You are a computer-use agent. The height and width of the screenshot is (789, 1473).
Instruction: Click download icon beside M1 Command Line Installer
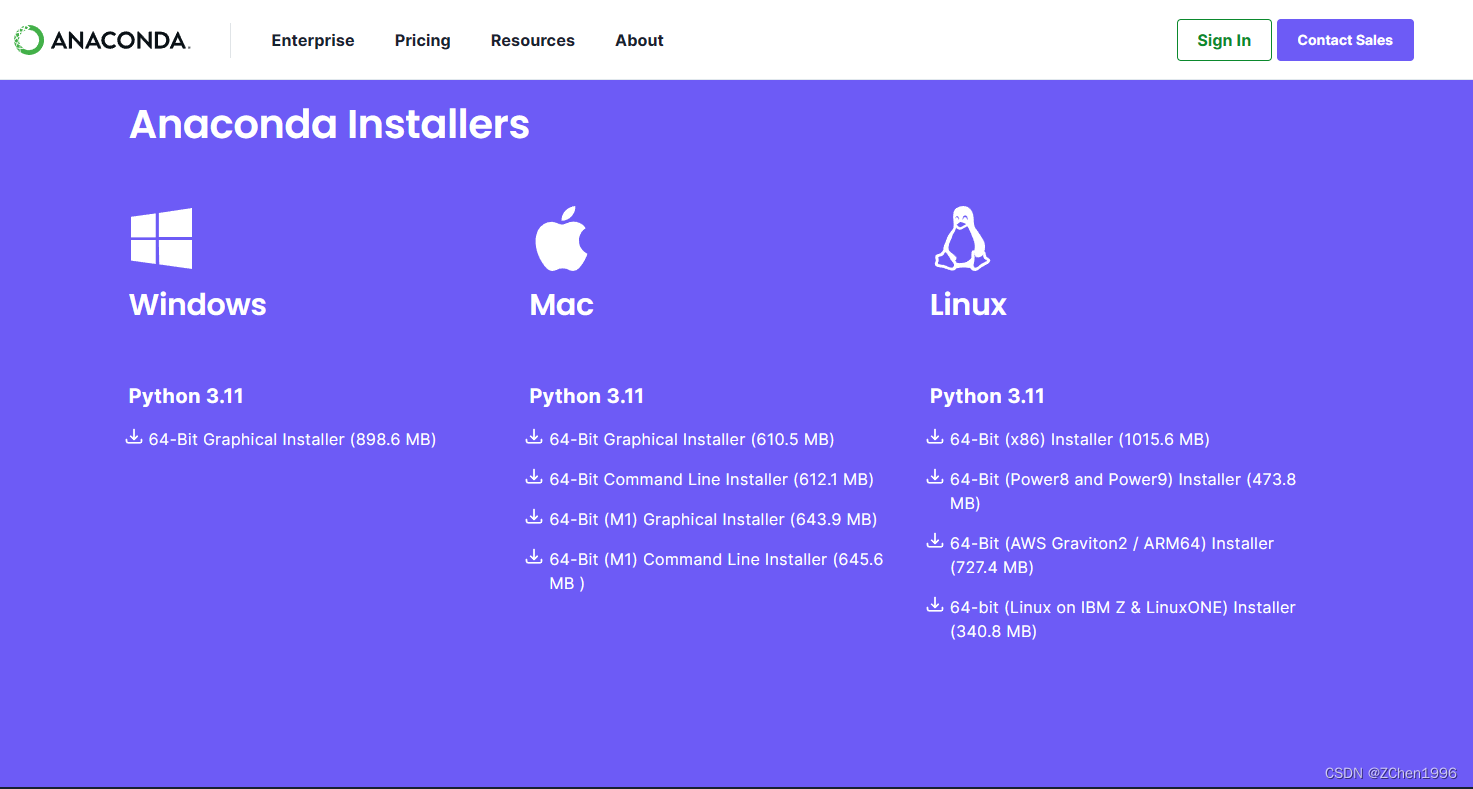click(534, 557)
